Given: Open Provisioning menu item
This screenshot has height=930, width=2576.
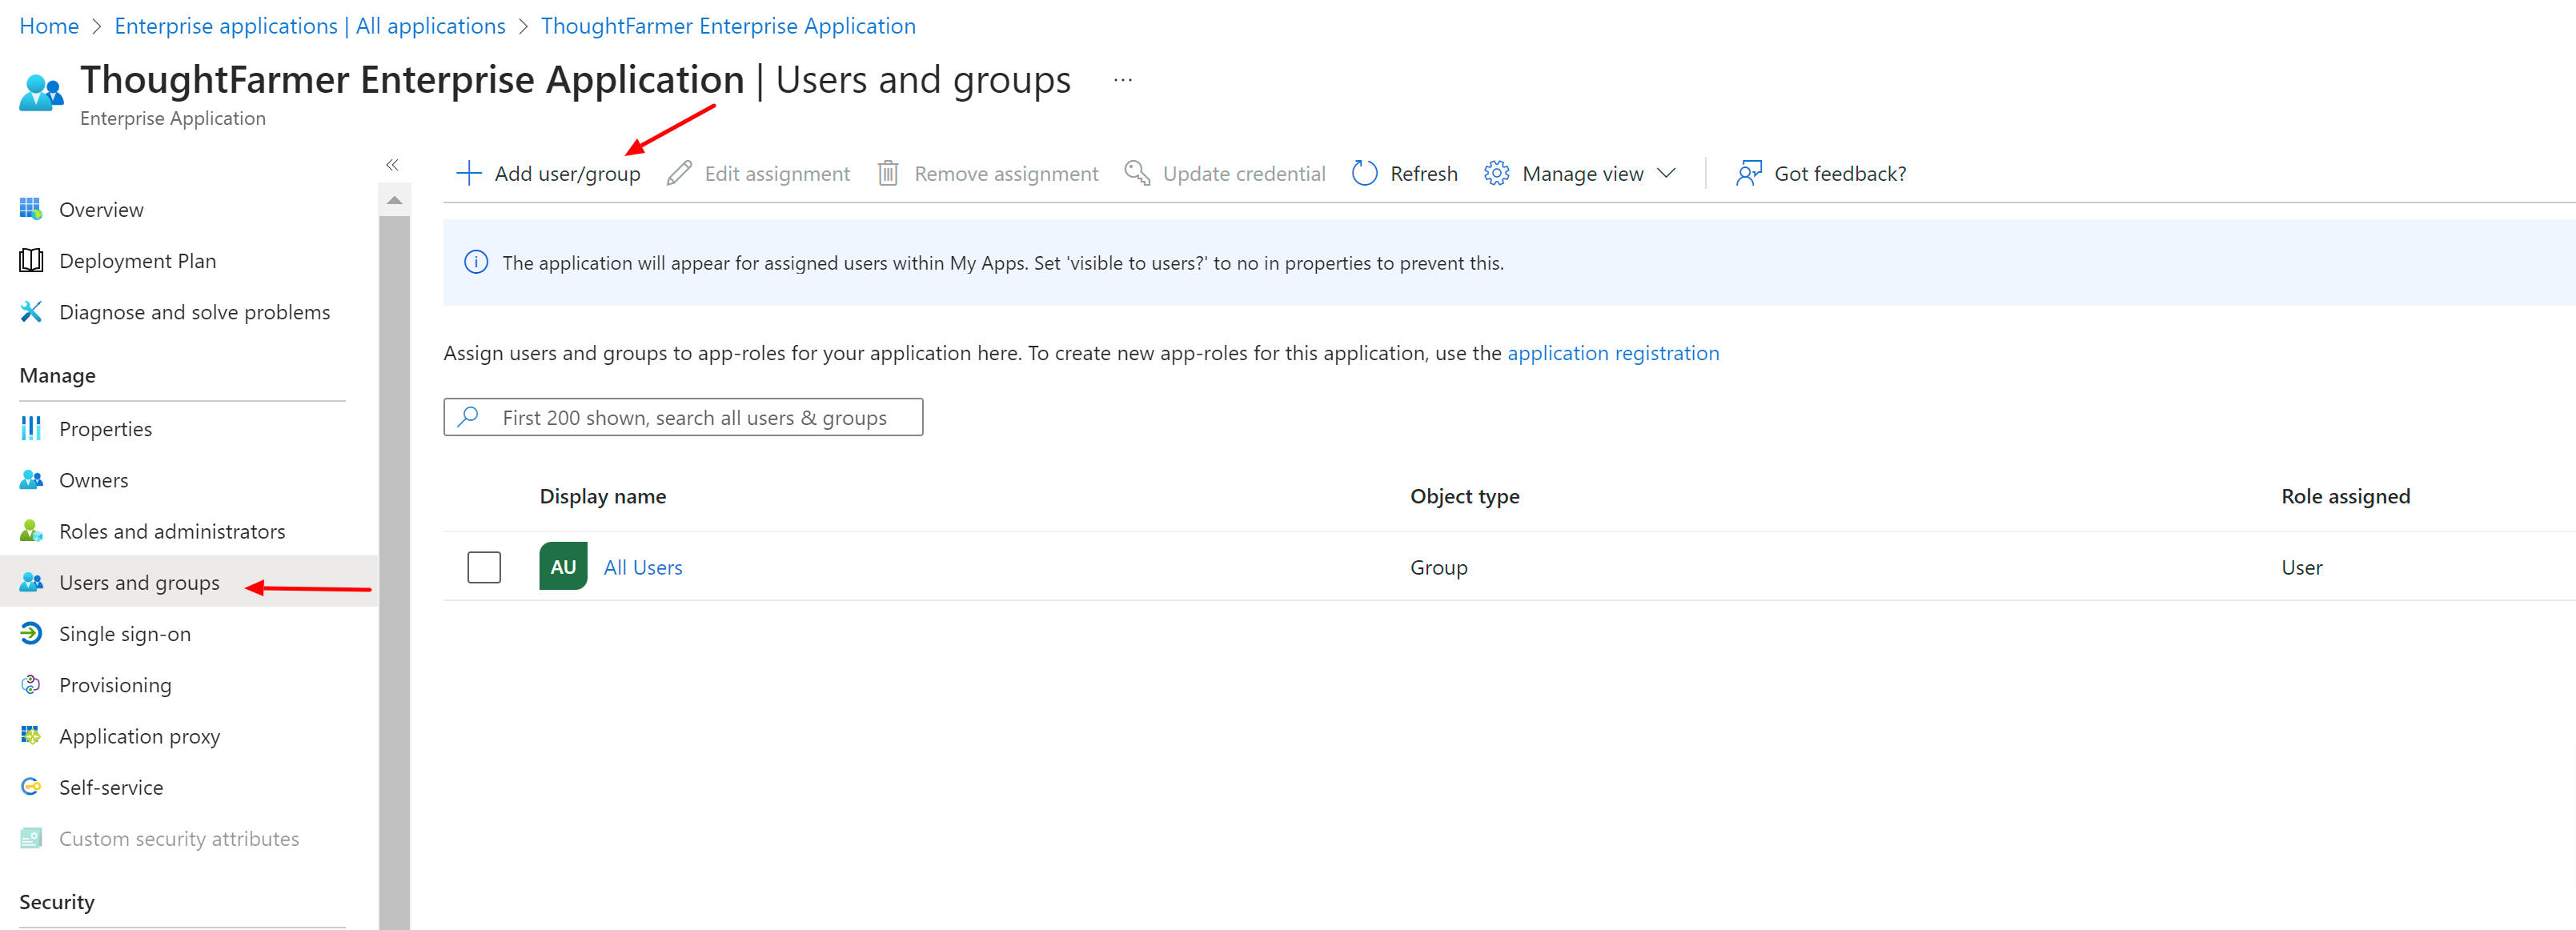Looking at the screenshot, I should (x=115, y=685).
